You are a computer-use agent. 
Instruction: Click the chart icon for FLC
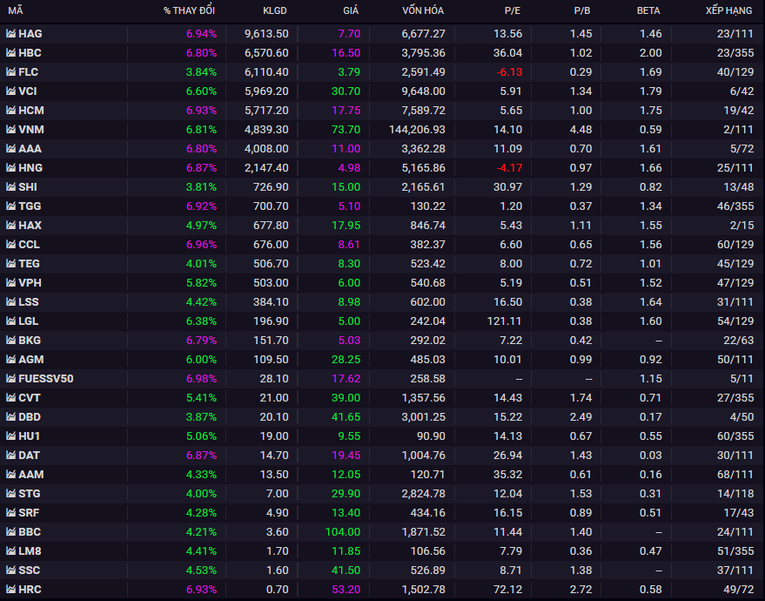(x=11, y=72)
